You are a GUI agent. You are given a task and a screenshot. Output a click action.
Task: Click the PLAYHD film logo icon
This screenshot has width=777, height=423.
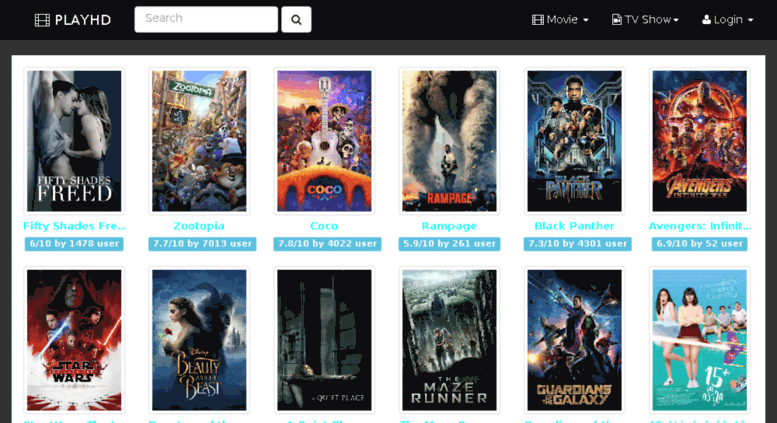42,20
